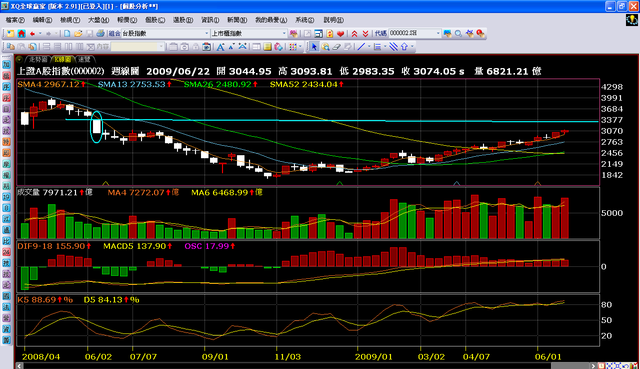Select the eraser drawing tool
This screenshot has height=369, width=640.
336,47
